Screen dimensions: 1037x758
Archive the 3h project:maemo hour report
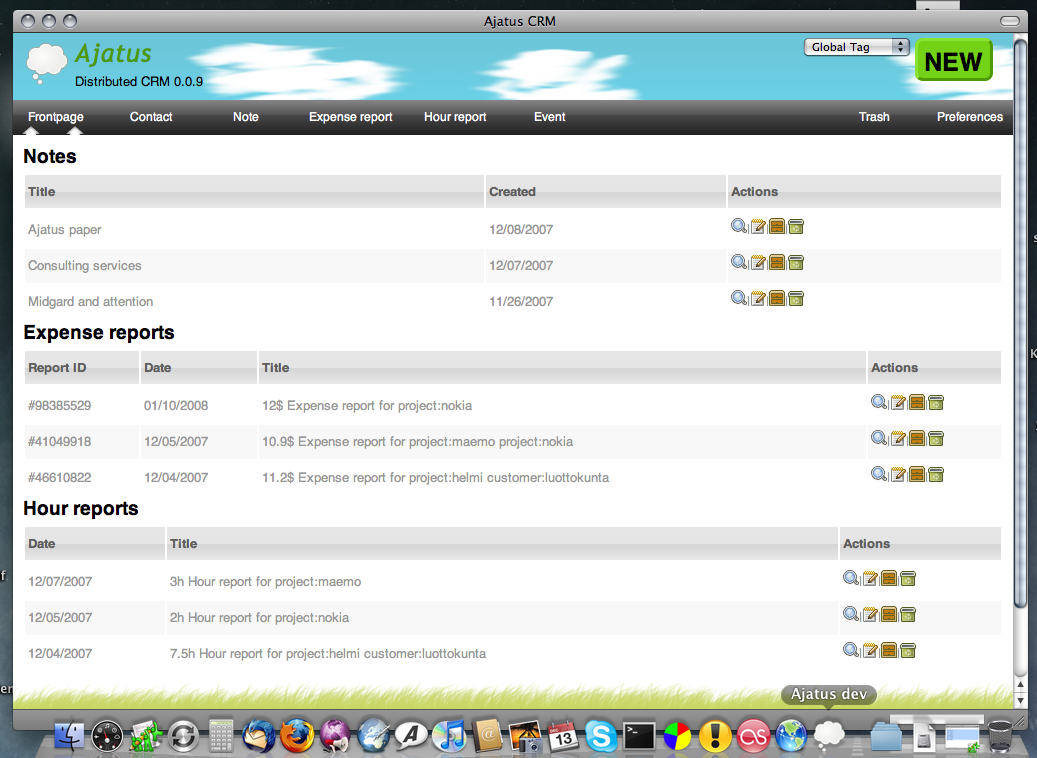[889, 579]
